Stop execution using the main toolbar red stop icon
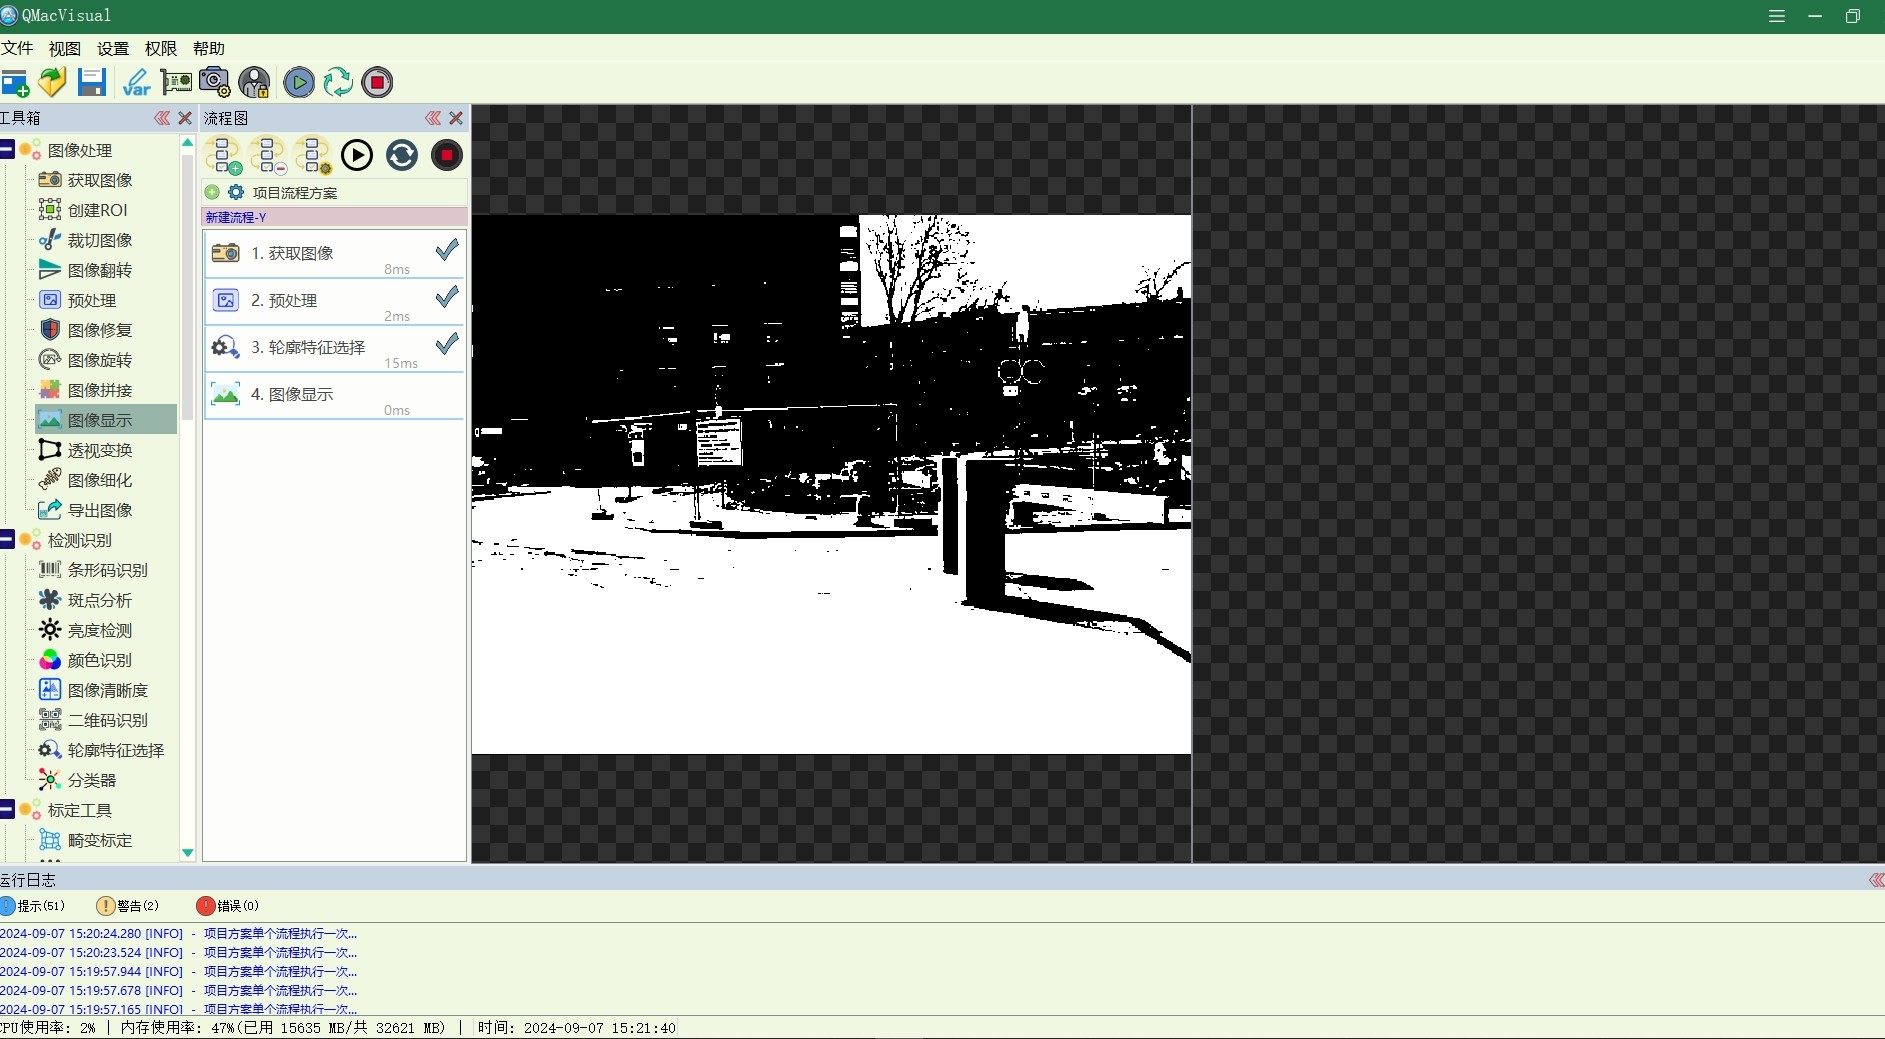This screenshot has width=1885, height=1039. (377, 82)
